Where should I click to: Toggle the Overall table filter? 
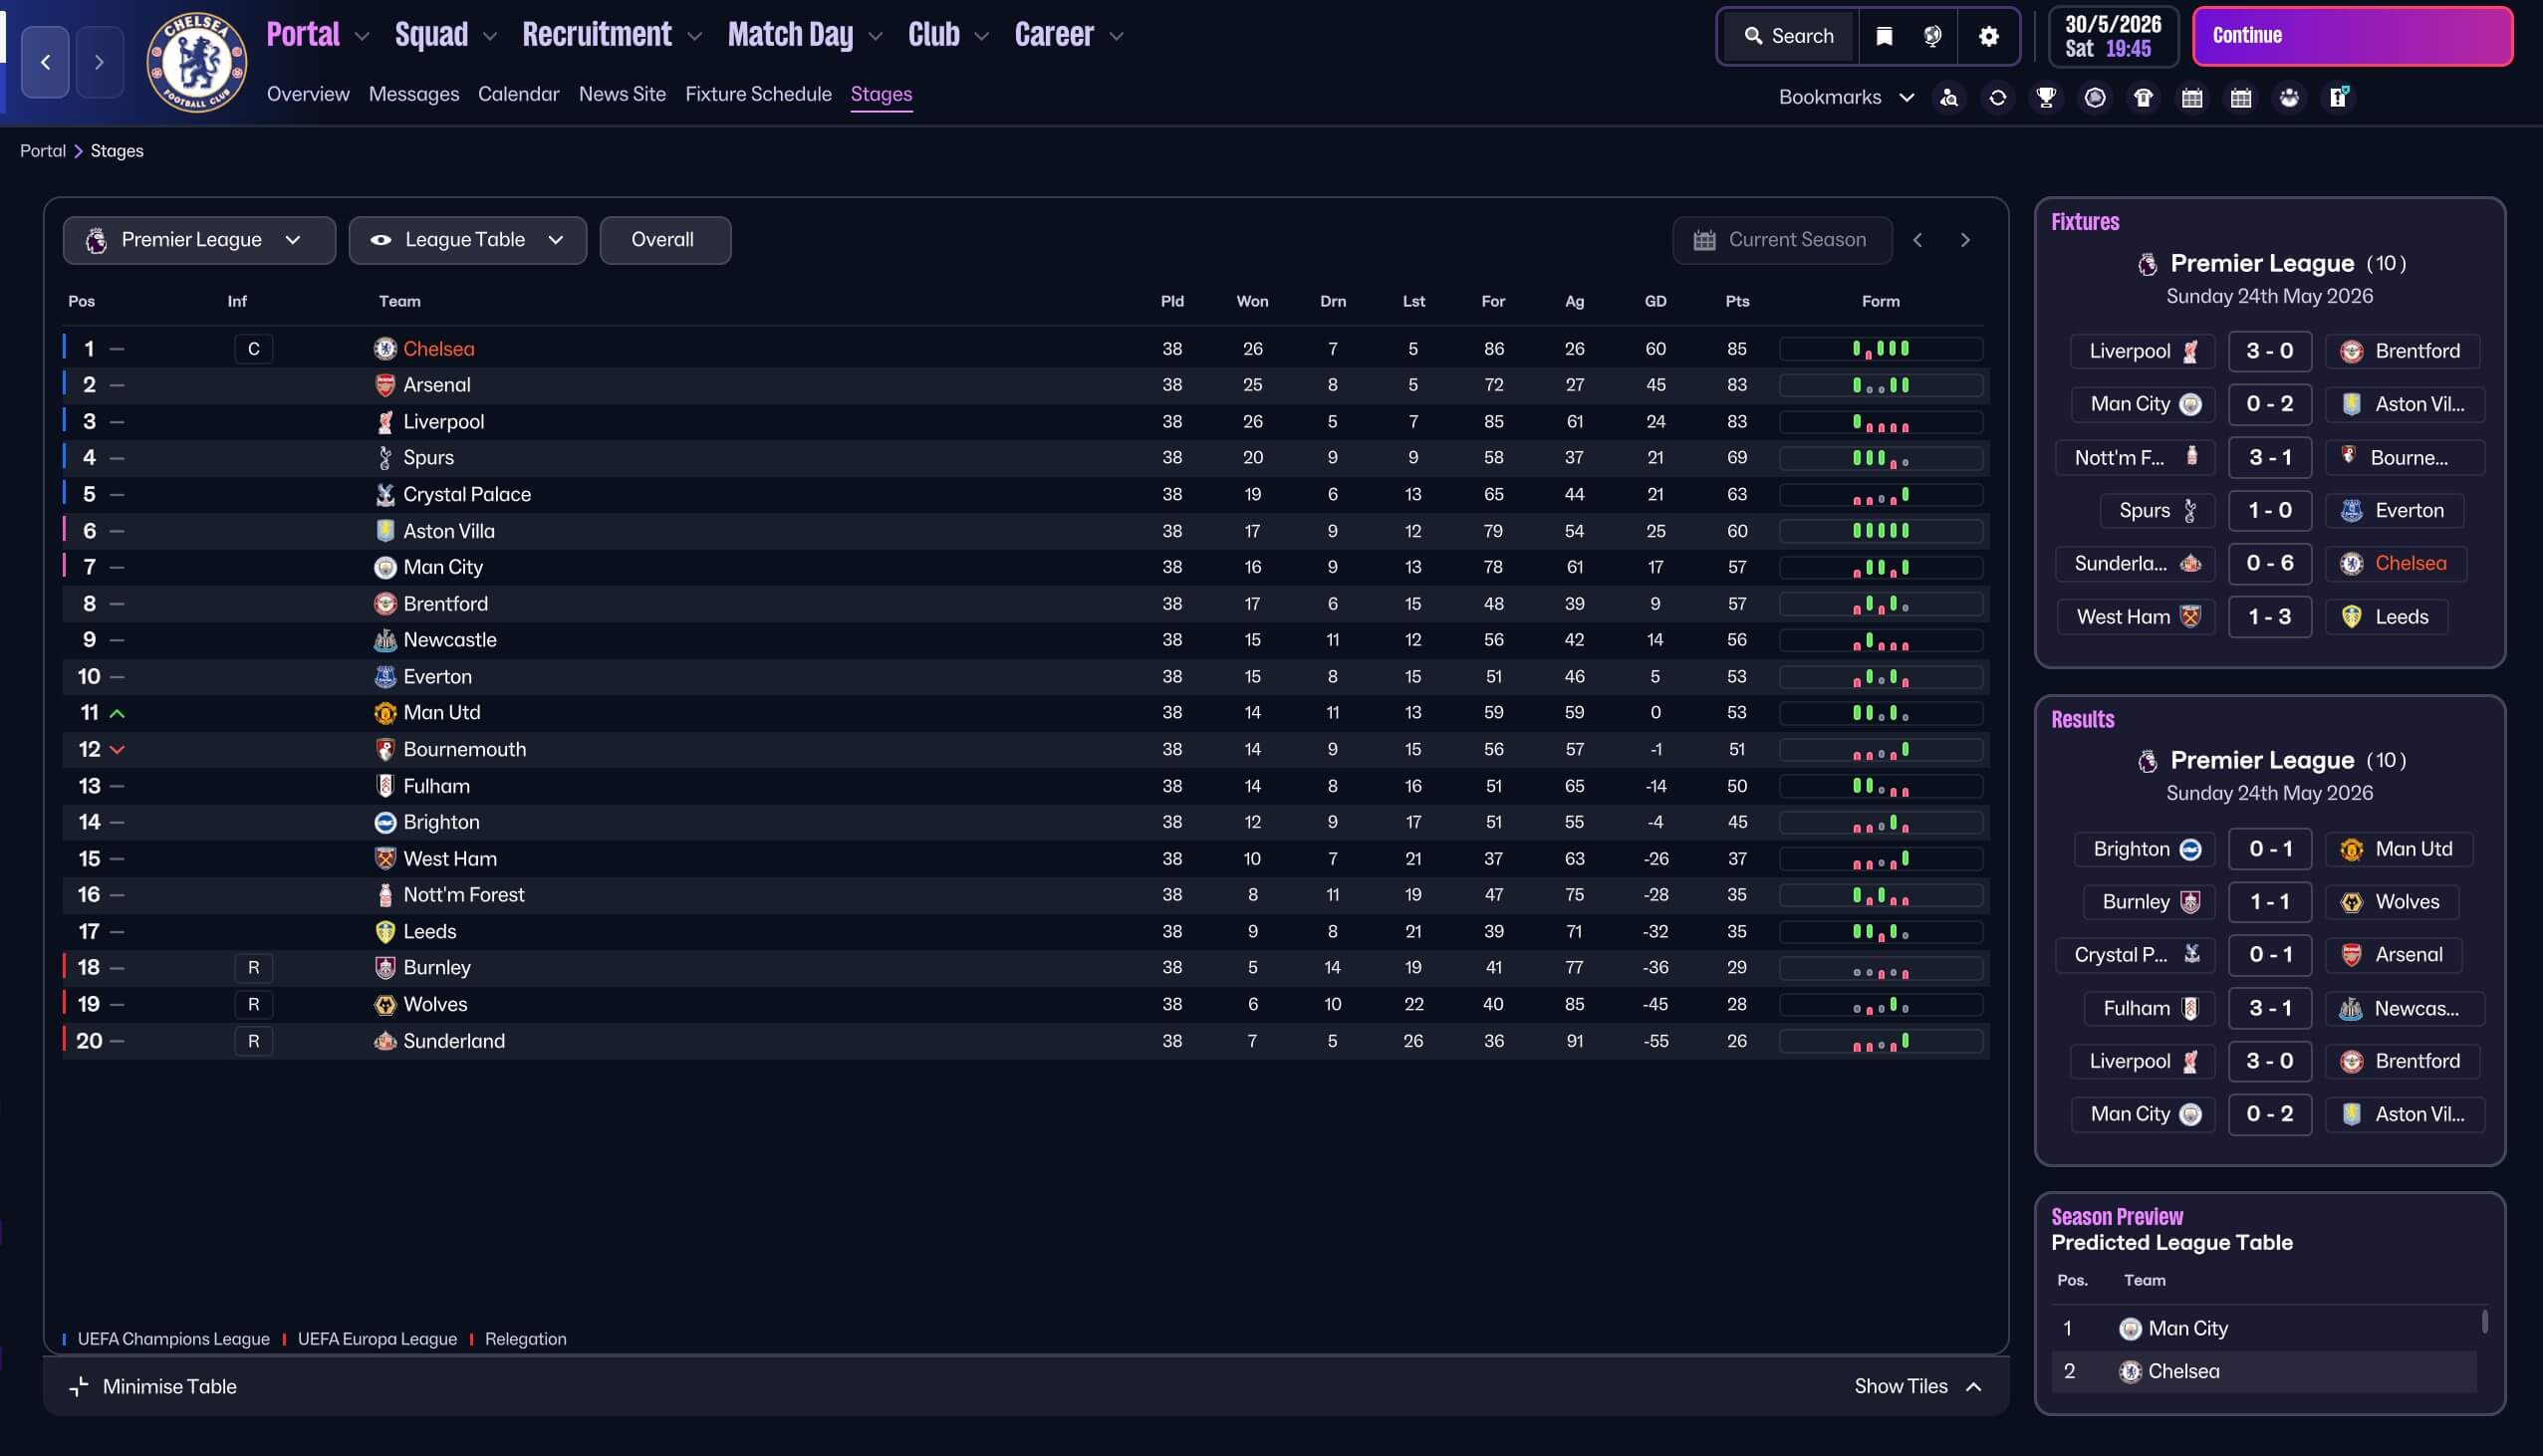pyautogui.click(x=664, y=240)
